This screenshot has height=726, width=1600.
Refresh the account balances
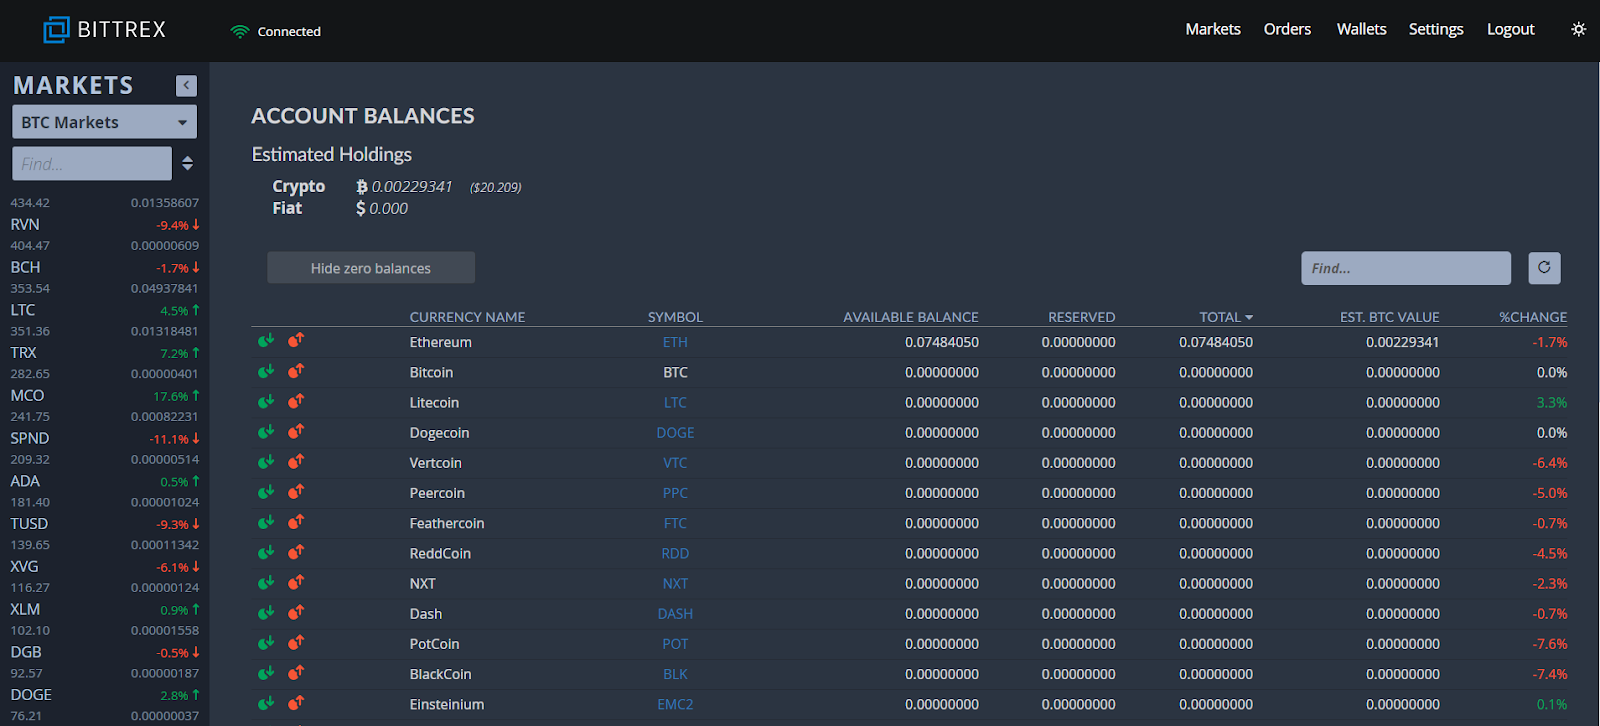(1544, 268)
